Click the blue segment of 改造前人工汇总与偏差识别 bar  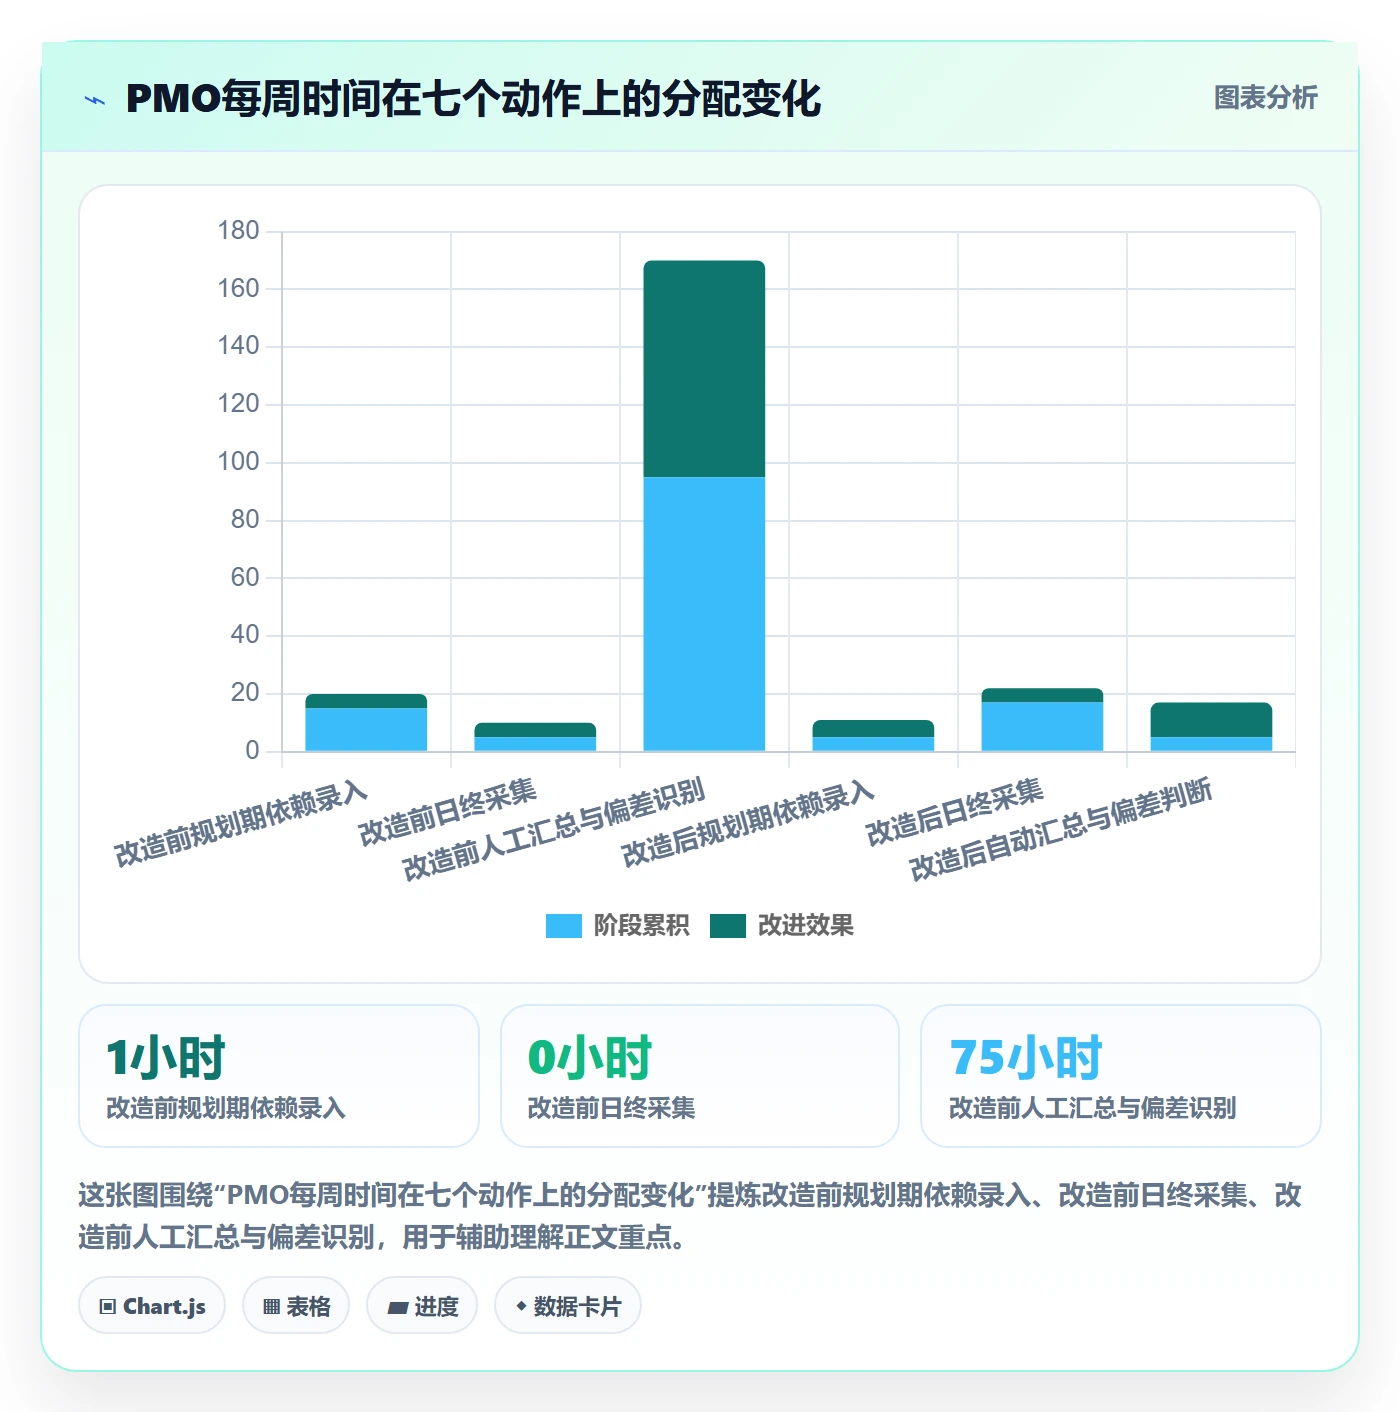704,614
